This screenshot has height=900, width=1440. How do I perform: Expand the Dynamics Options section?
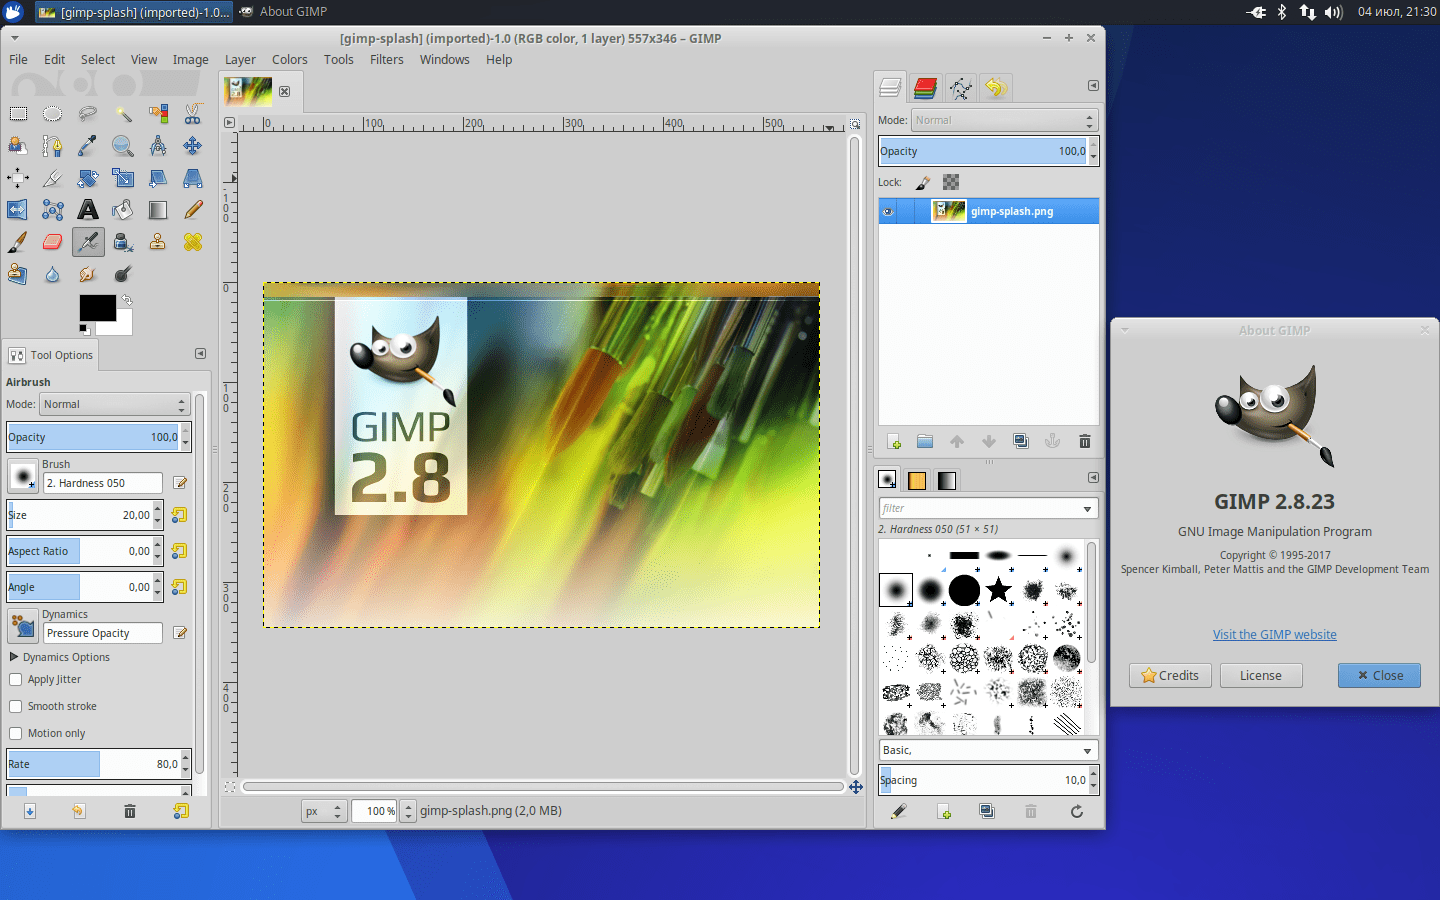[14, 657]
